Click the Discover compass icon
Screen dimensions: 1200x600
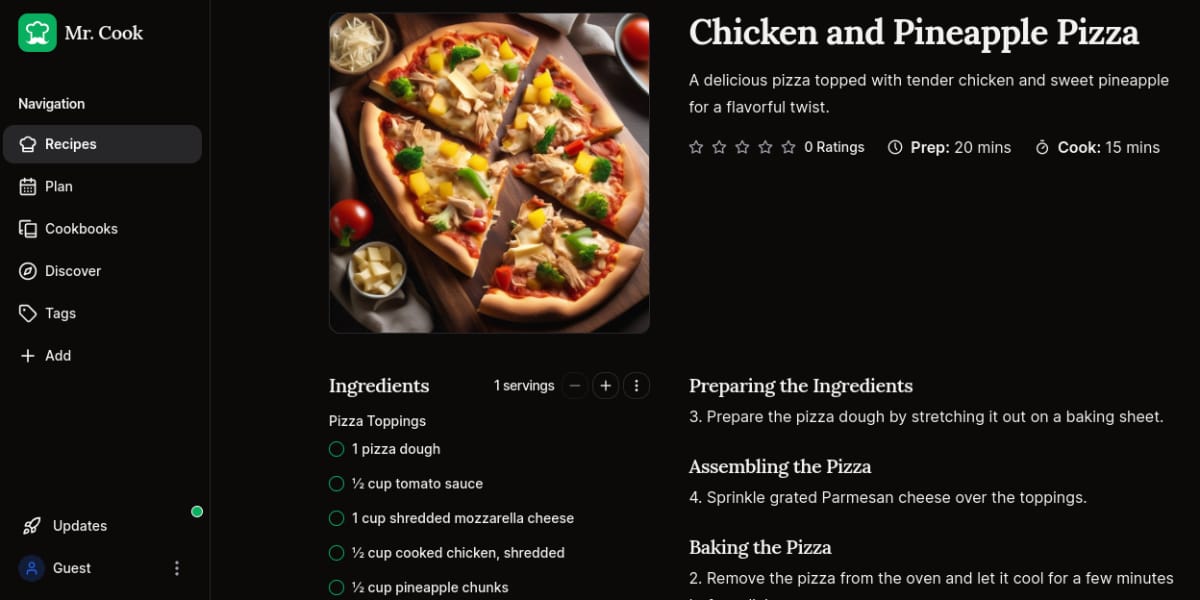tap(27, 270)
